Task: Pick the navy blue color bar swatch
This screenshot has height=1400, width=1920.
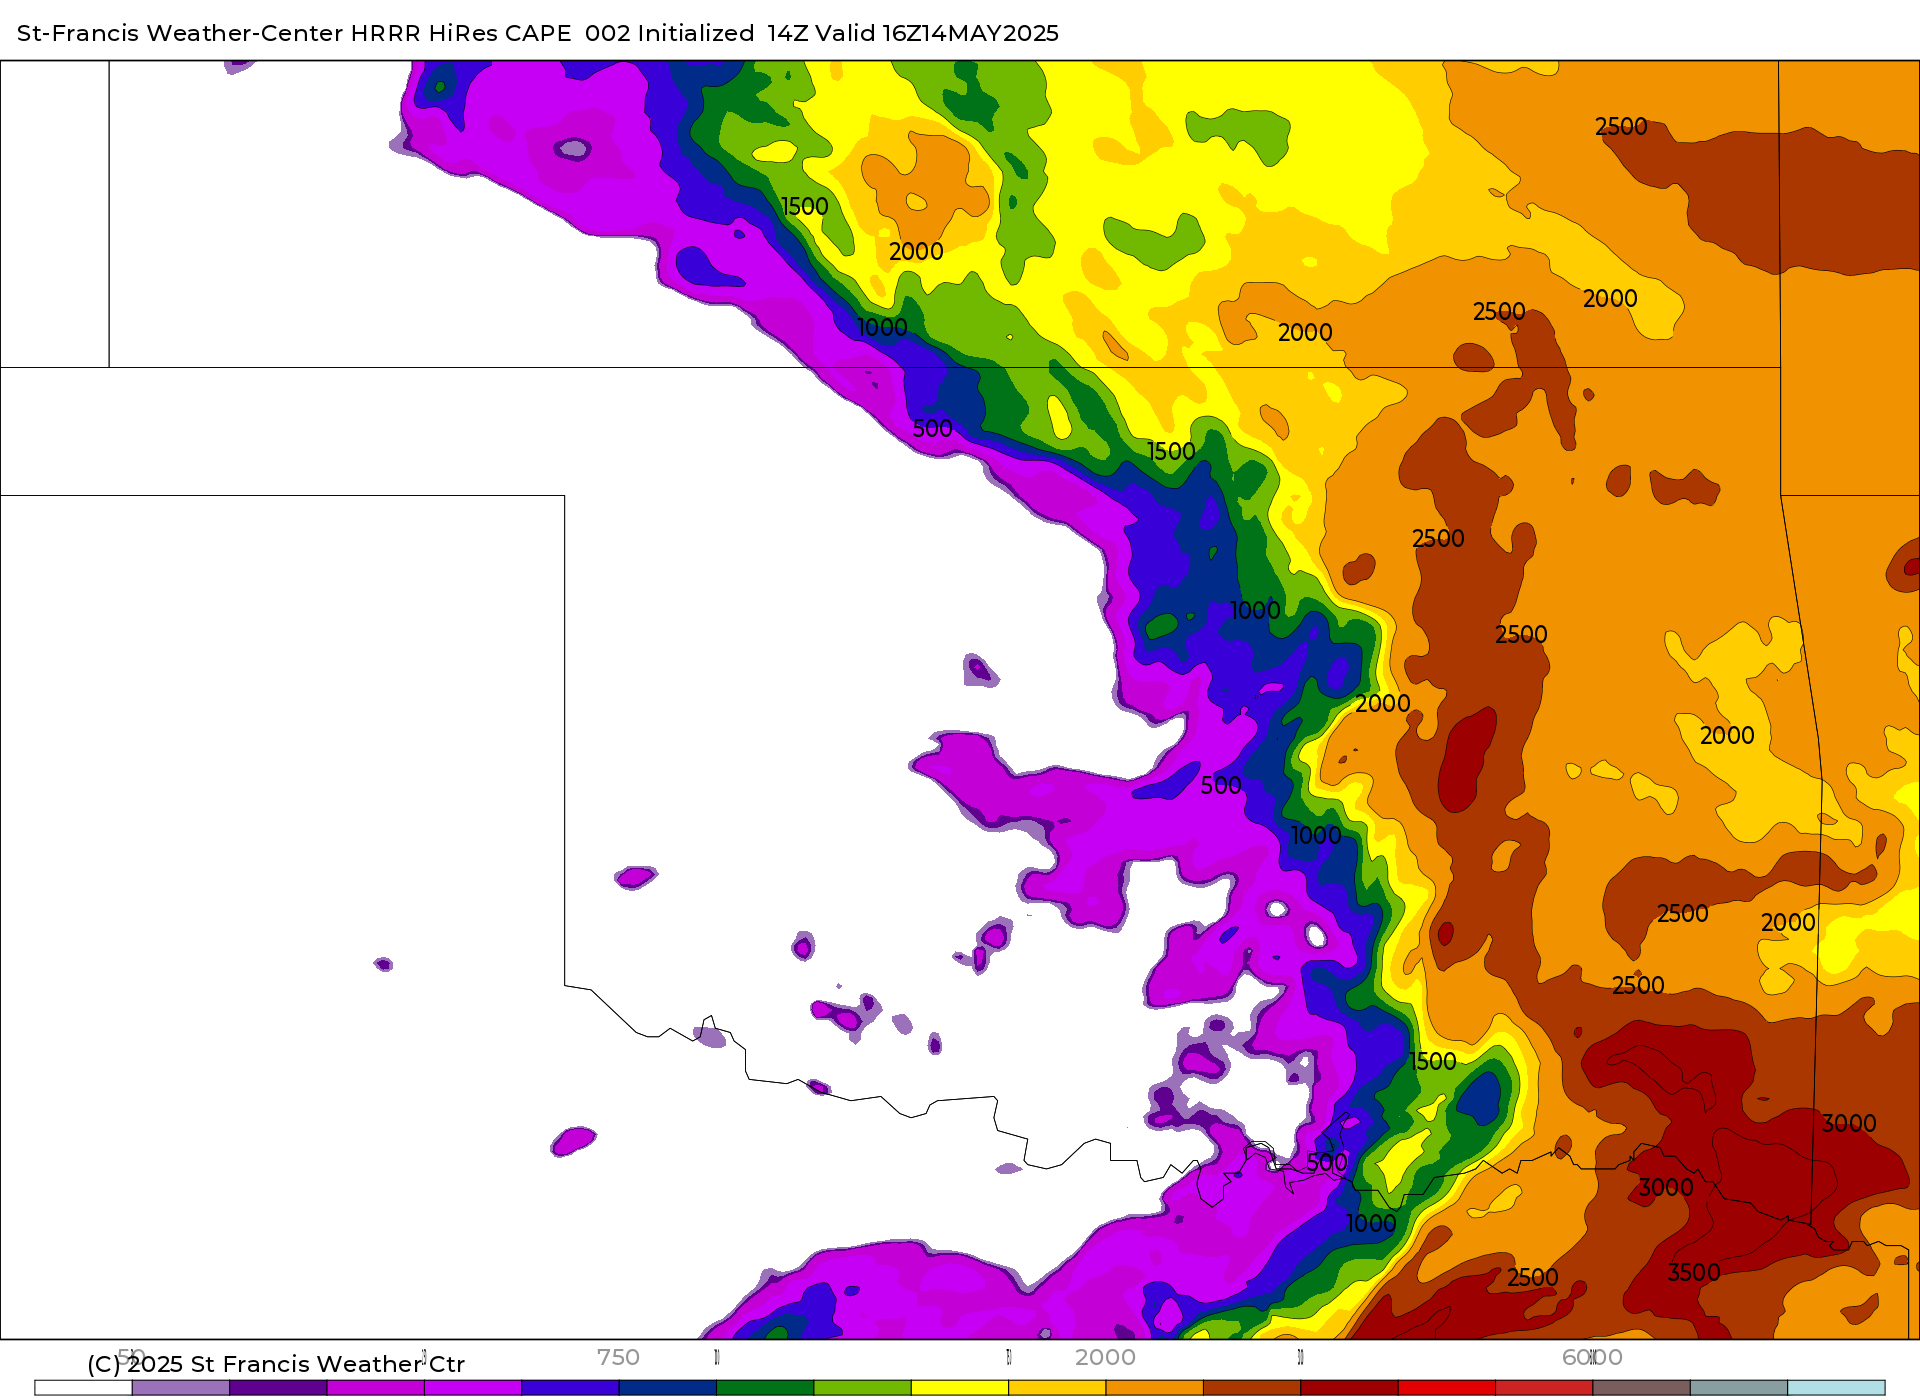Action: (x=668, y=1387)
